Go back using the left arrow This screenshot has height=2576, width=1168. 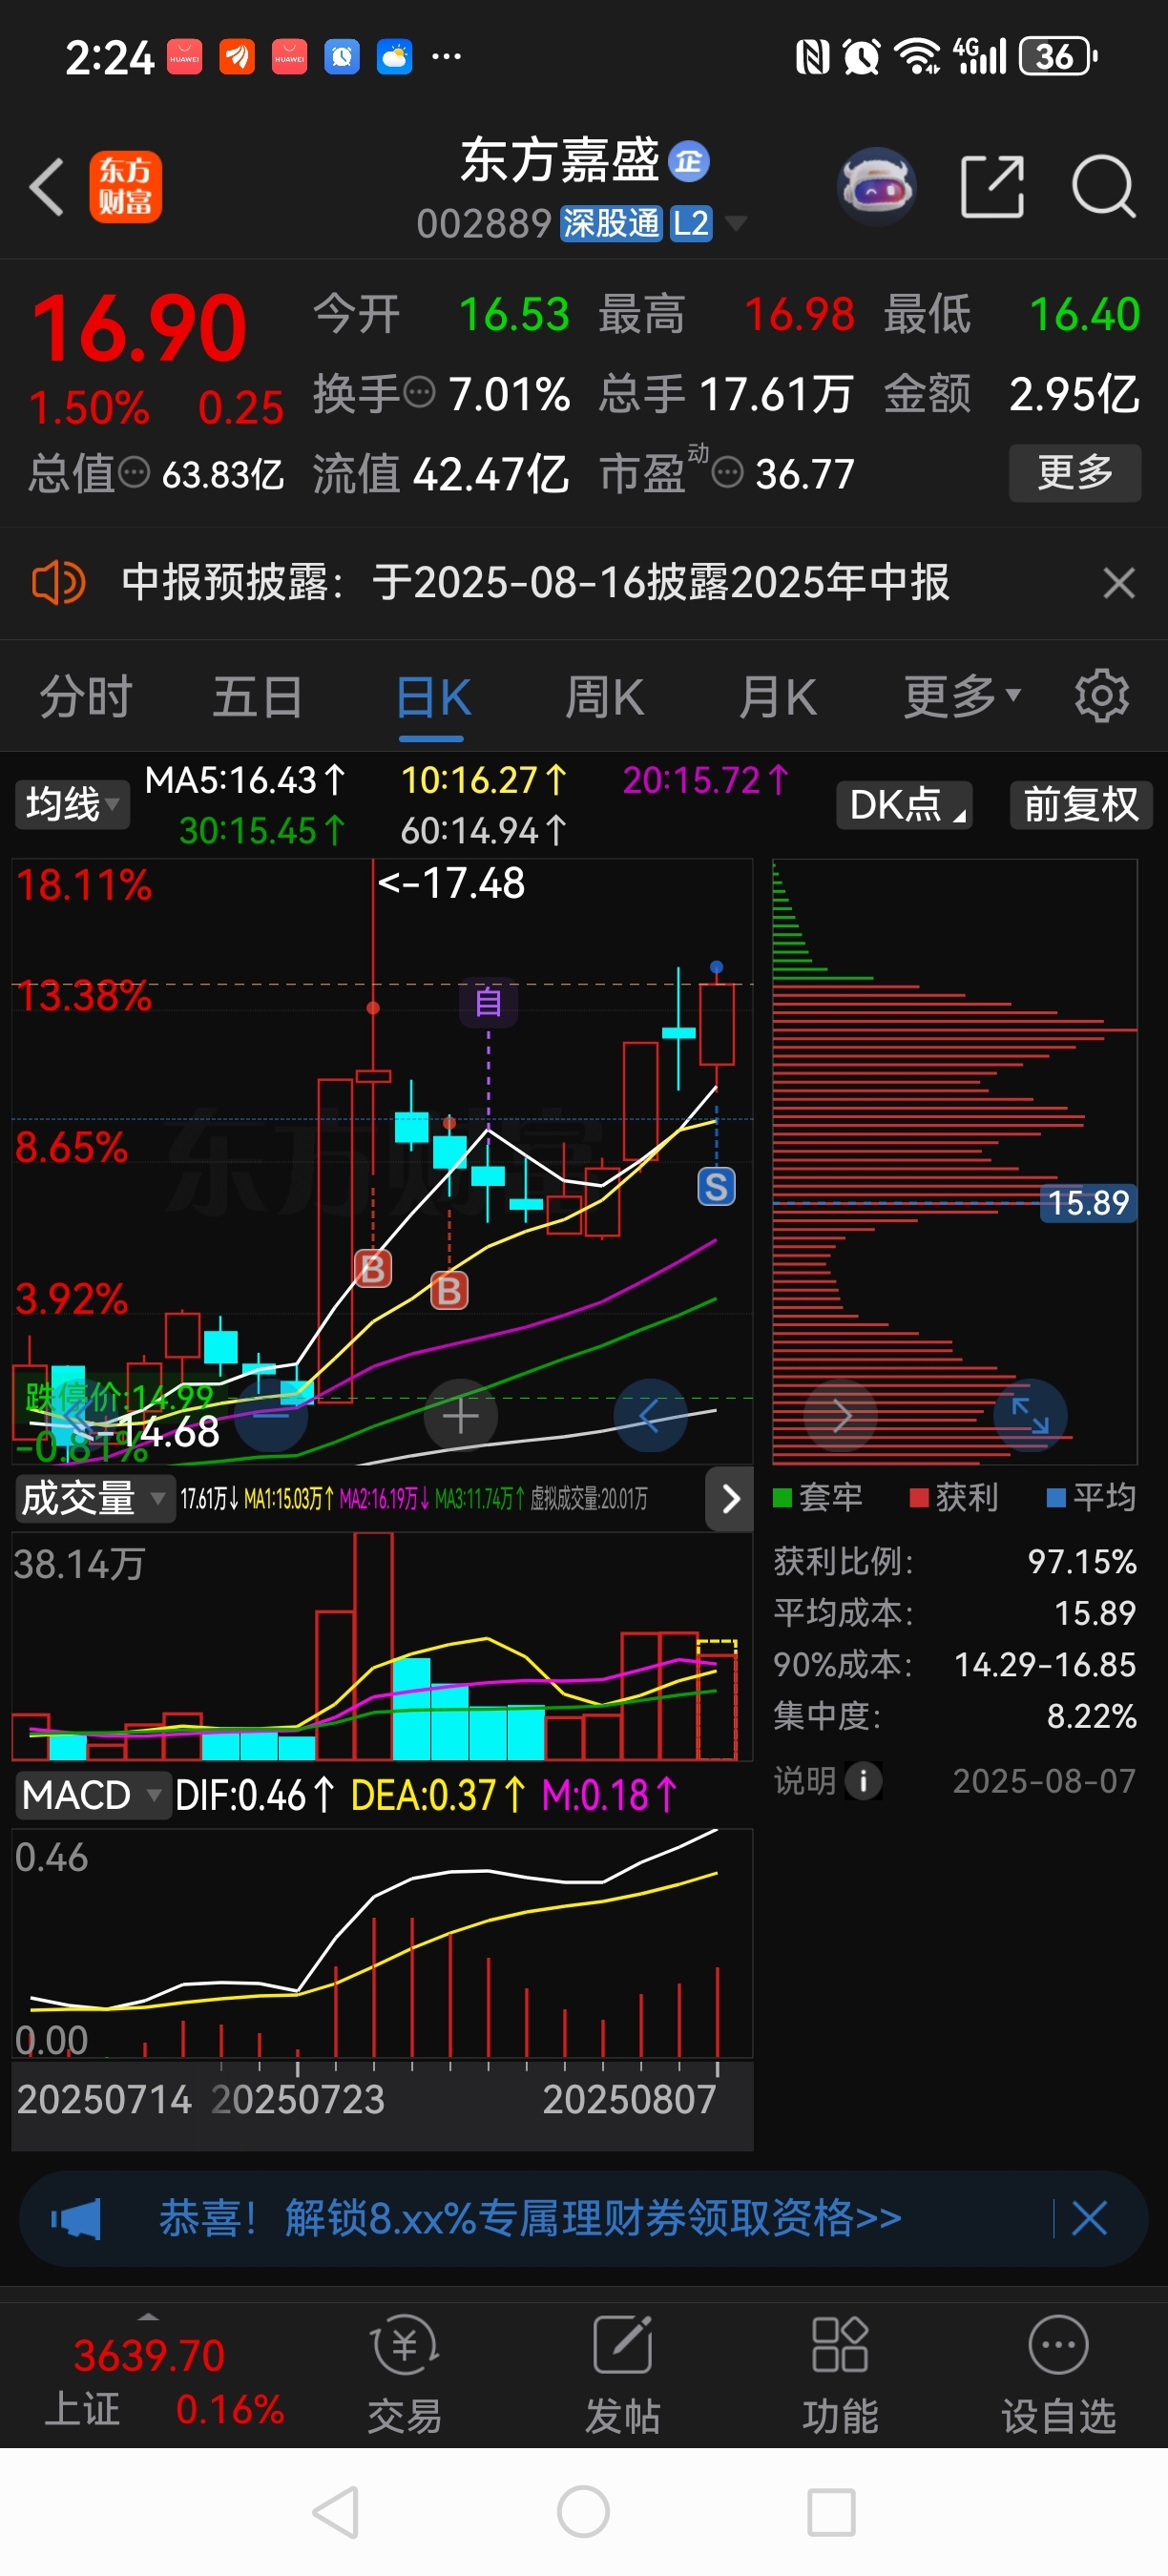(47, 186)
